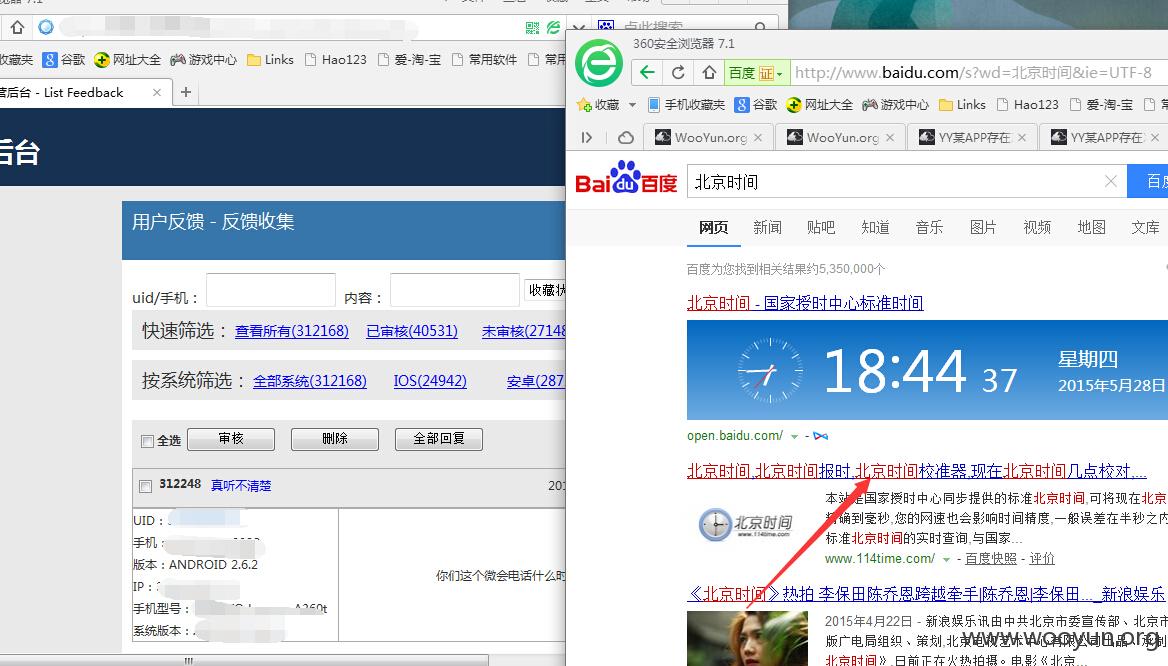Close the second WooYun.org tab
Image resolution: width=1168 pixels, height=666 pixels.
tap(890, 138)
